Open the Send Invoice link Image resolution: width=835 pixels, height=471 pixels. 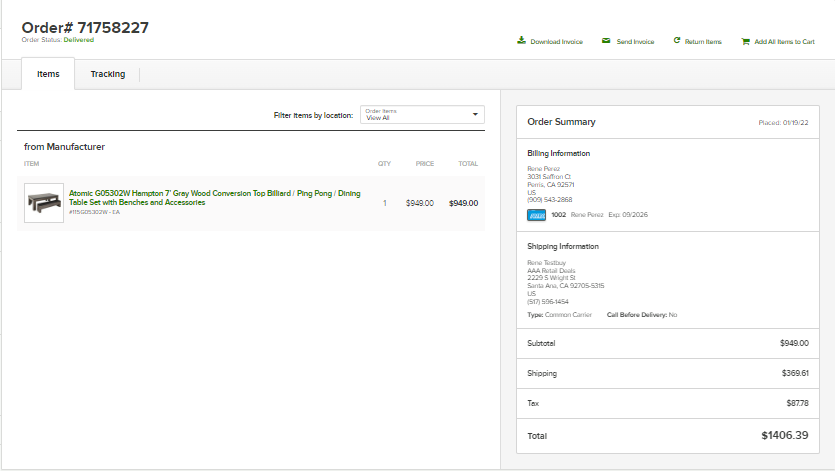point(635,42)
